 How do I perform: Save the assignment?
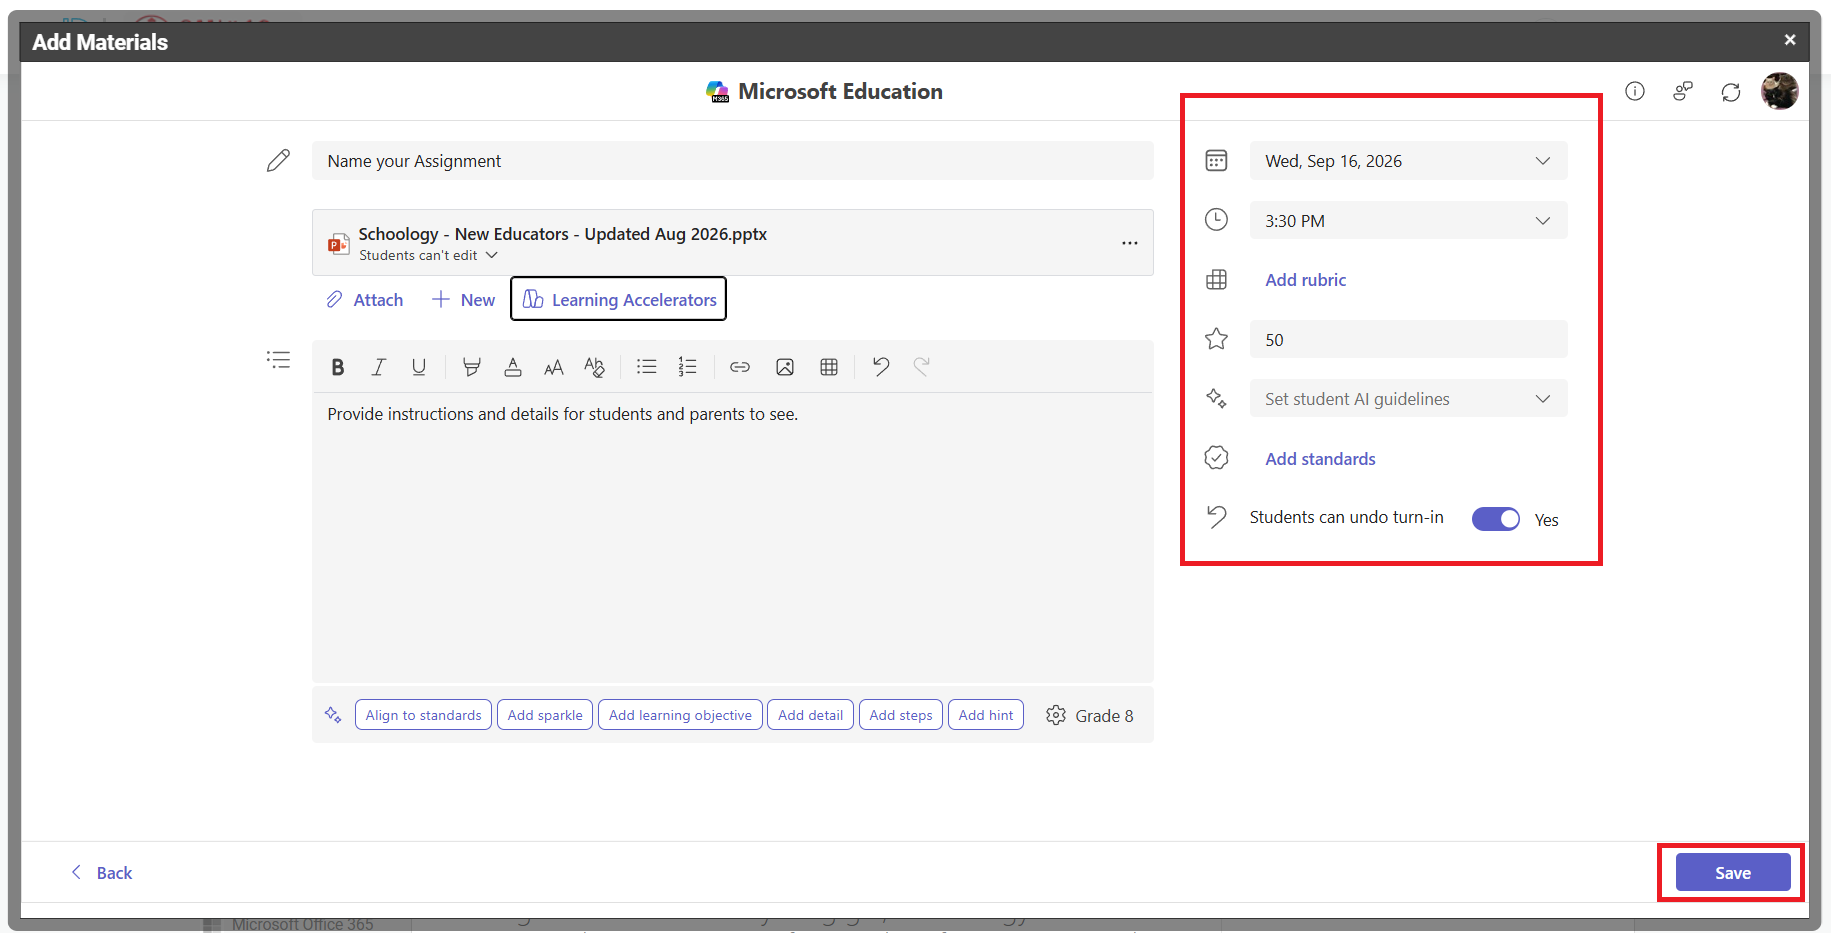(x=1733, y=873)
